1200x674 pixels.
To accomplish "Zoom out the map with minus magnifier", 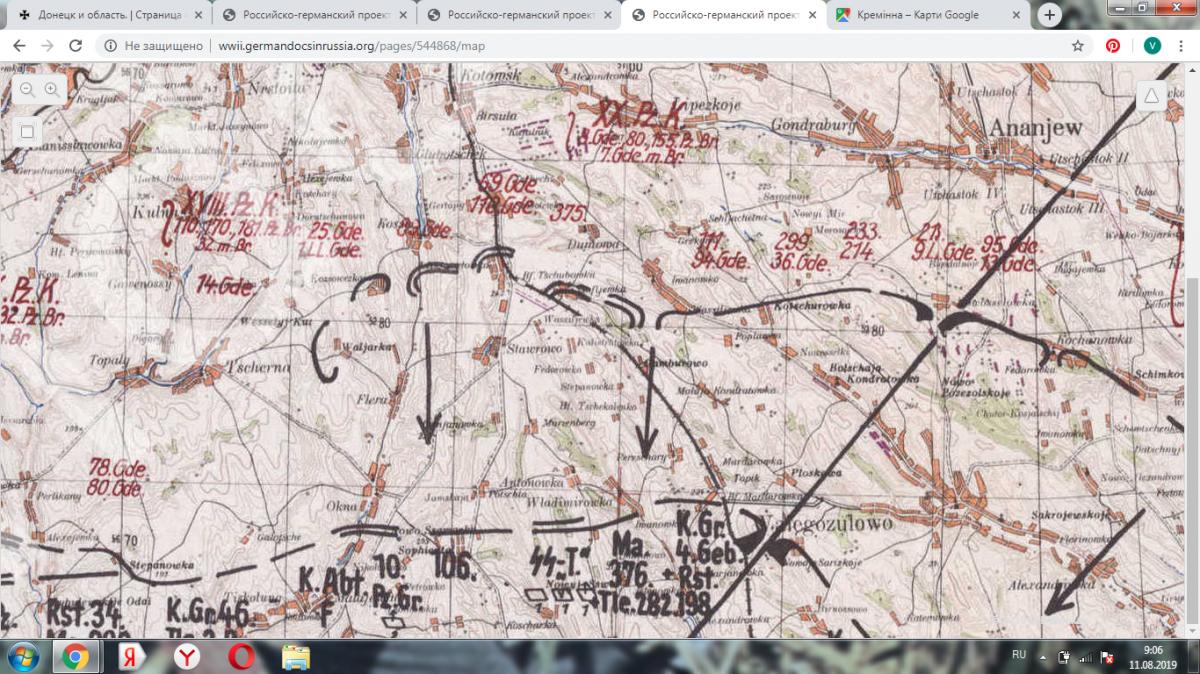I will (x=27, y=89).
